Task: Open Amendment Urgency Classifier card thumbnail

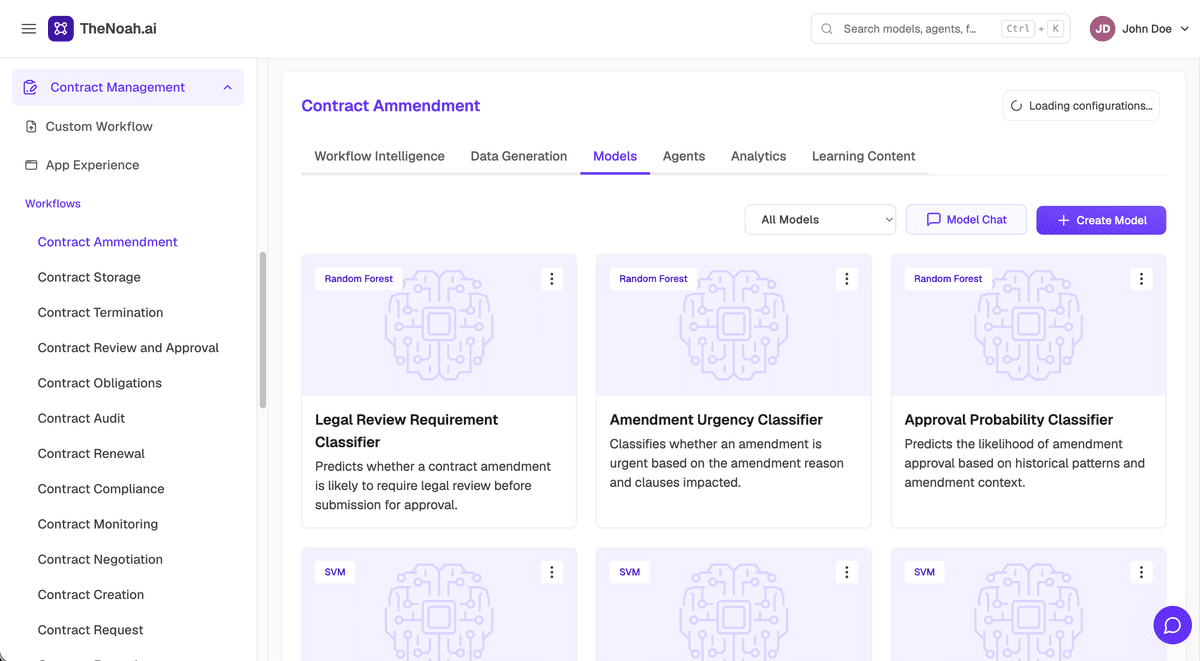Action: 734,325
